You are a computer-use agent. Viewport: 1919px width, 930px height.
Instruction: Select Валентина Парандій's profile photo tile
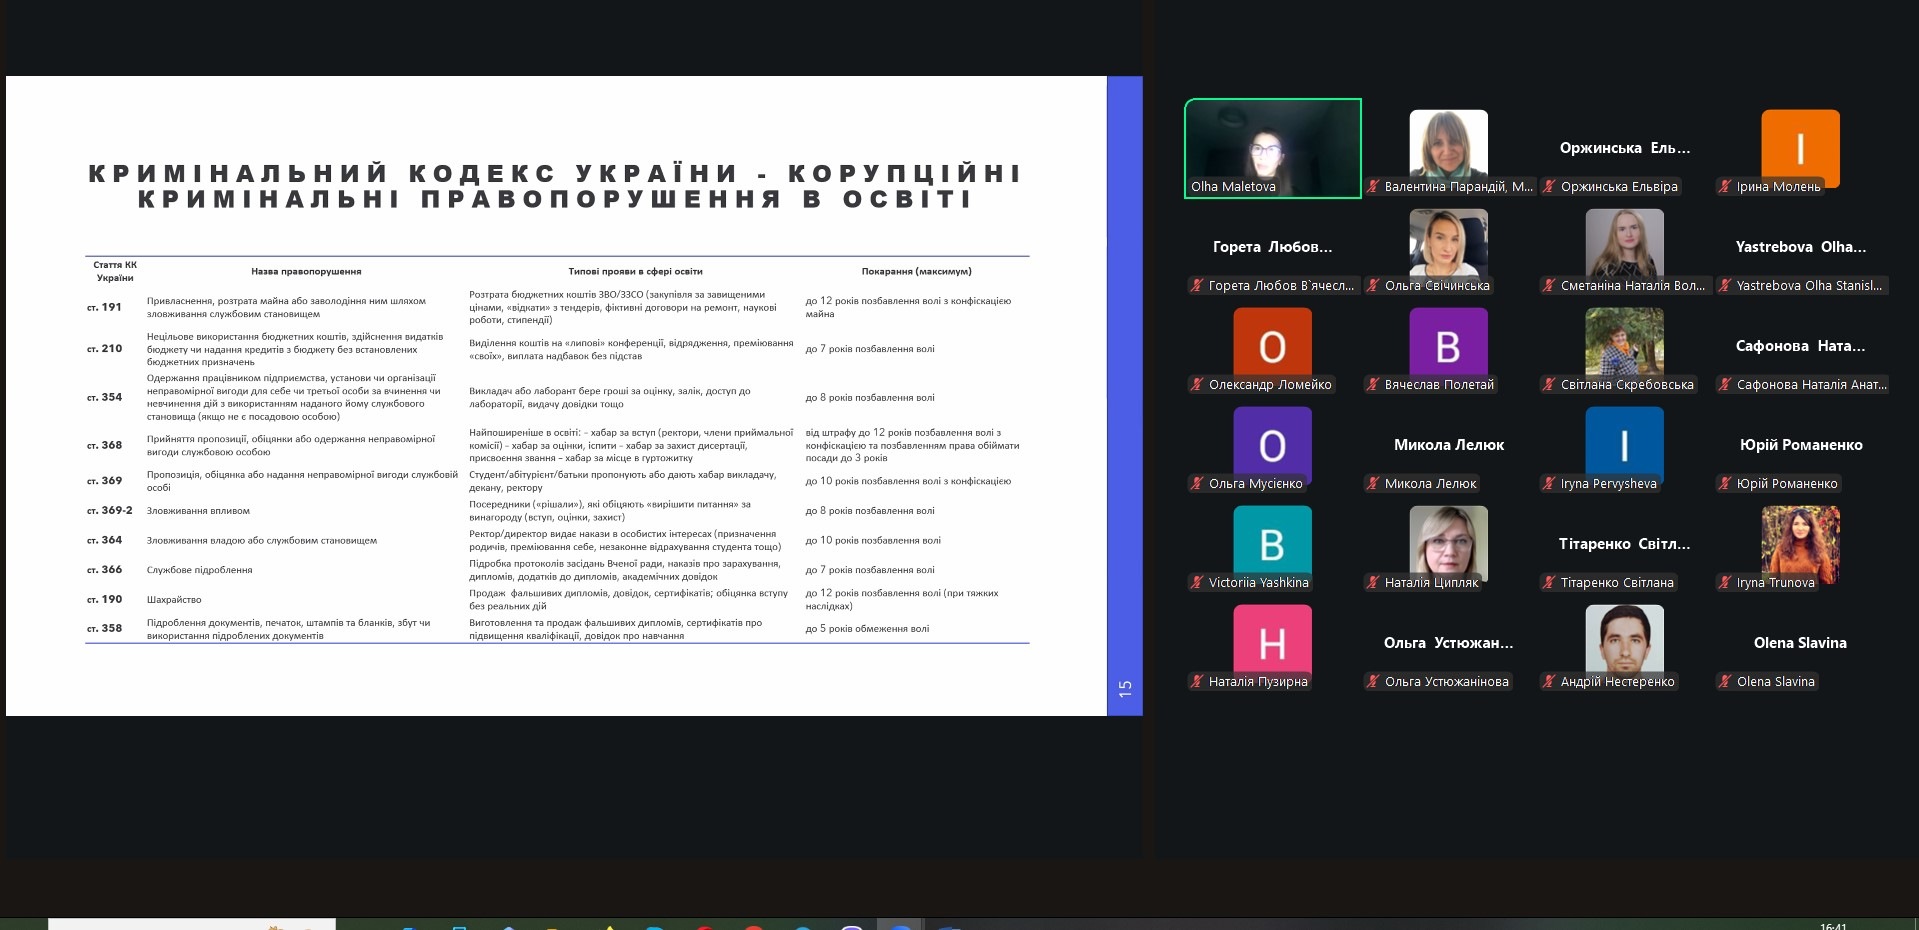(x=1448, y=143)
